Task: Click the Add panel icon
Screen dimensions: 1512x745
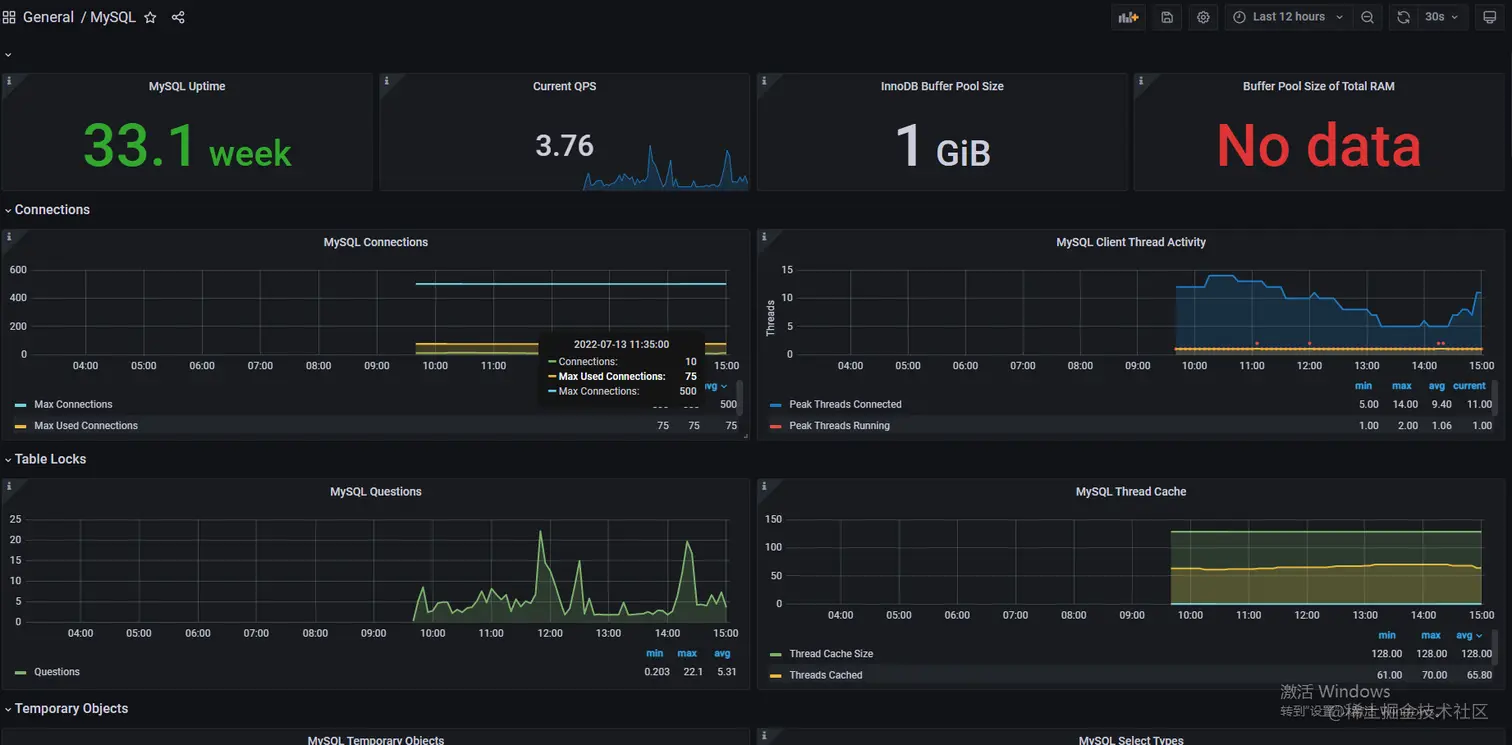Action: [x=1129, y=17]
